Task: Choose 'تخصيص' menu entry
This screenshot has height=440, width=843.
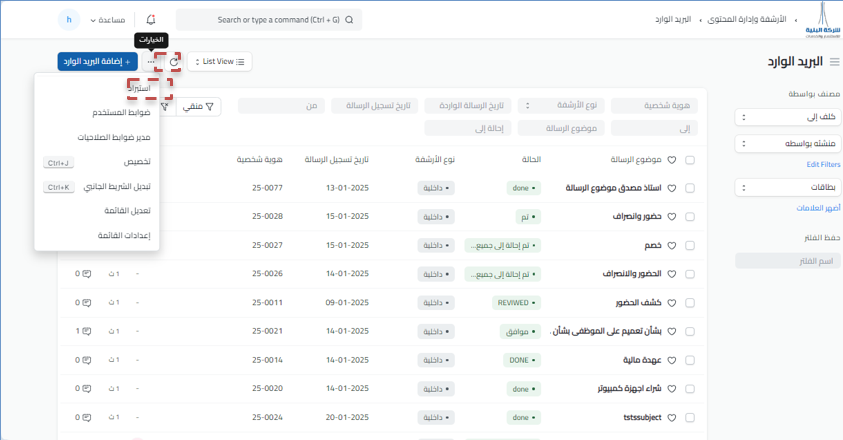Action: pyautogui.click(x=97, y=162)
